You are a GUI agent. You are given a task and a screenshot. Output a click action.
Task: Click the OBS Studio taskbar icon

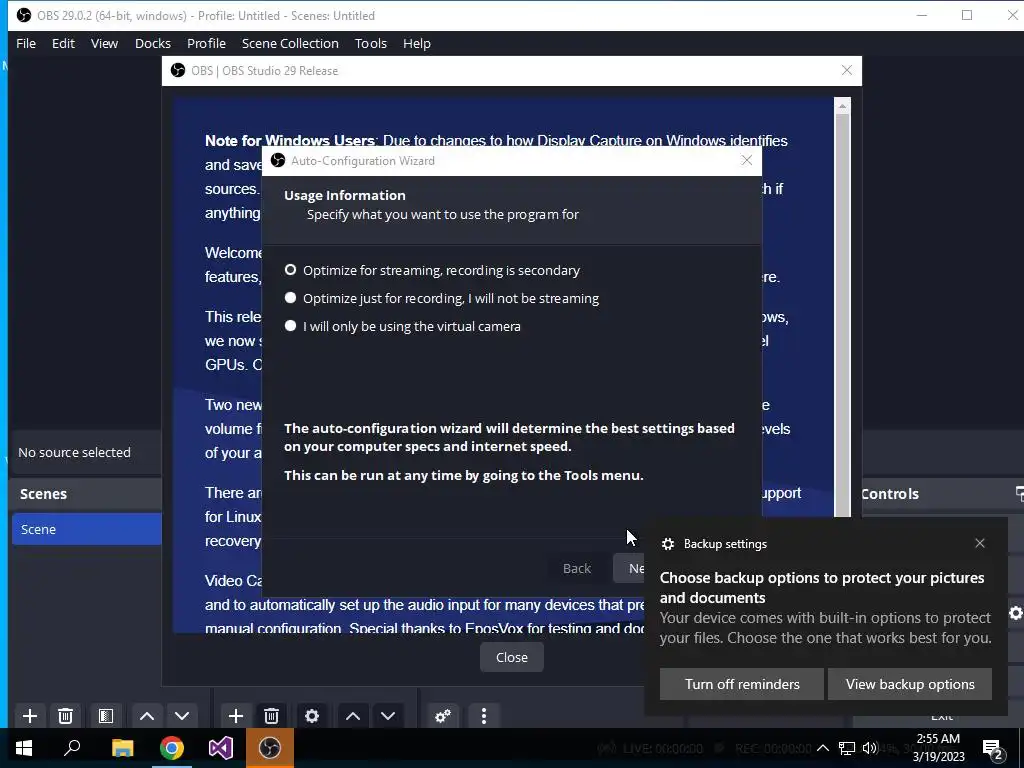270,748
